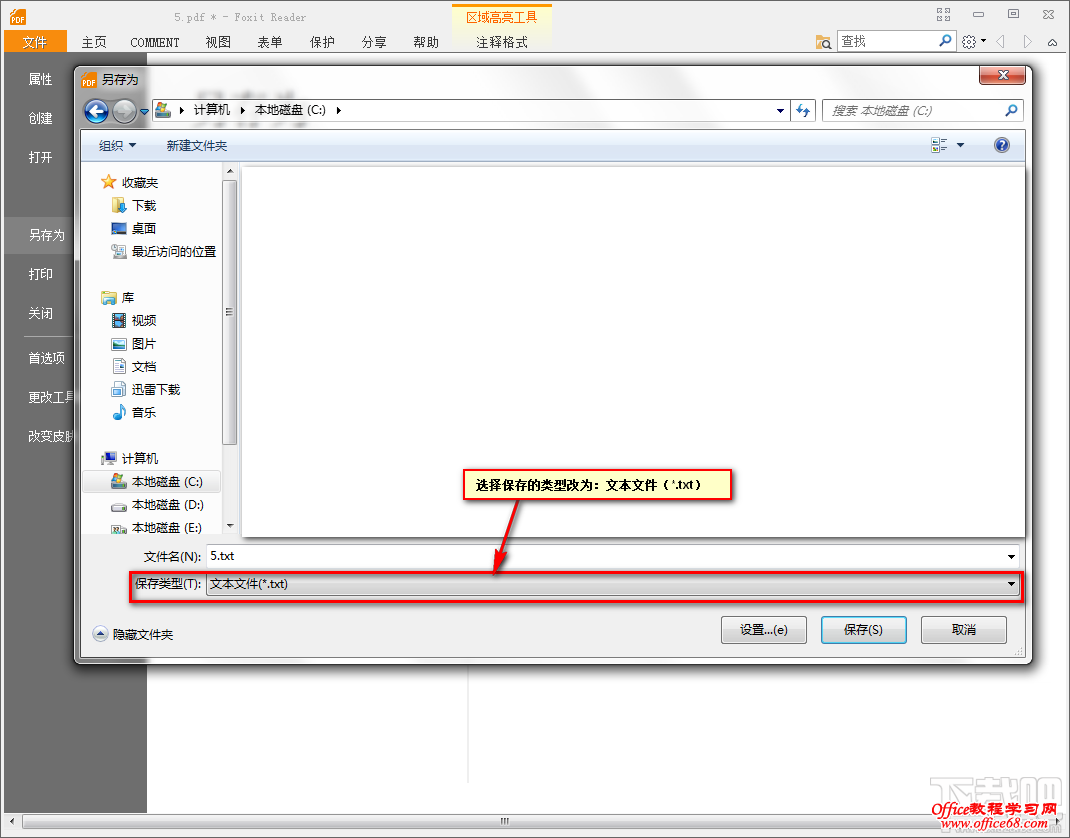The width and height of the screenshot is (1070, 838).
Task: Expand the 本地磁盘 (C:) breadcrumb arrow
Action: tap(338, 110)
